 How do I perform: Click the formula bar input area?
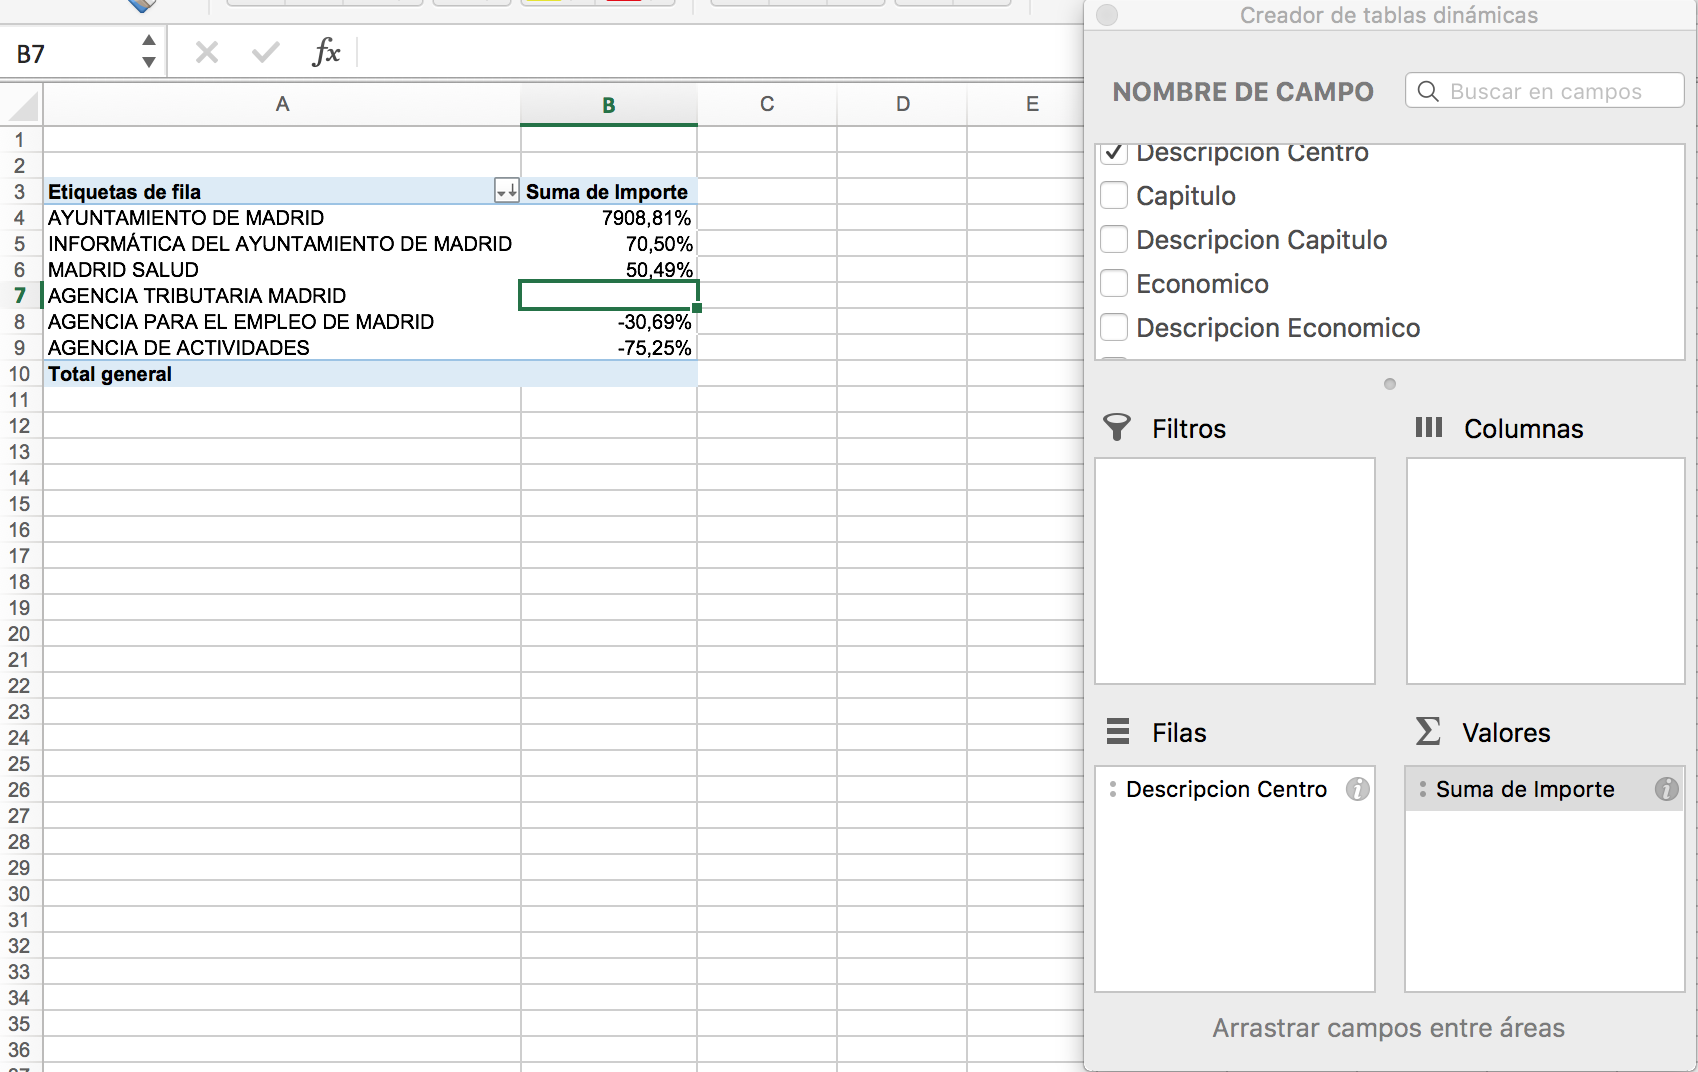tap(720, 52)
